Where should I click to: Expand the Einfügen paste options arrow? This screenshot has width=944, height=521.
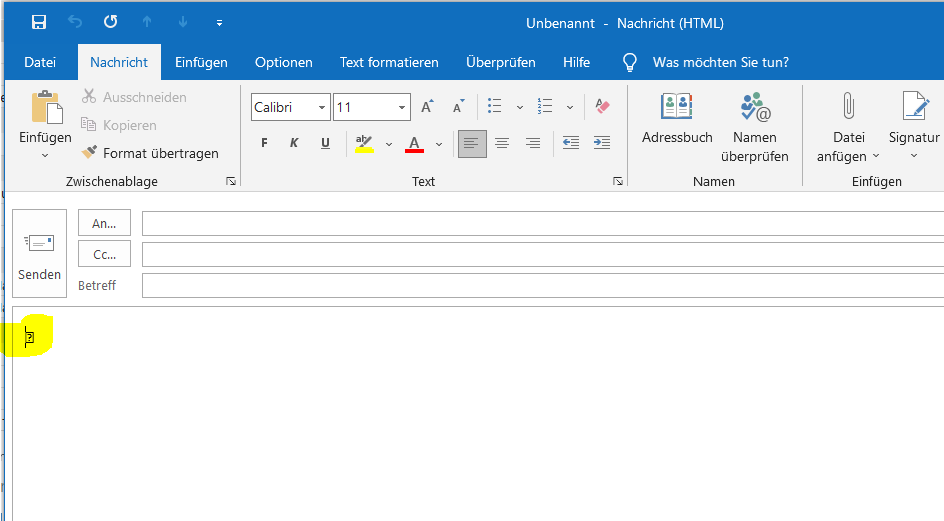[45, 155]
